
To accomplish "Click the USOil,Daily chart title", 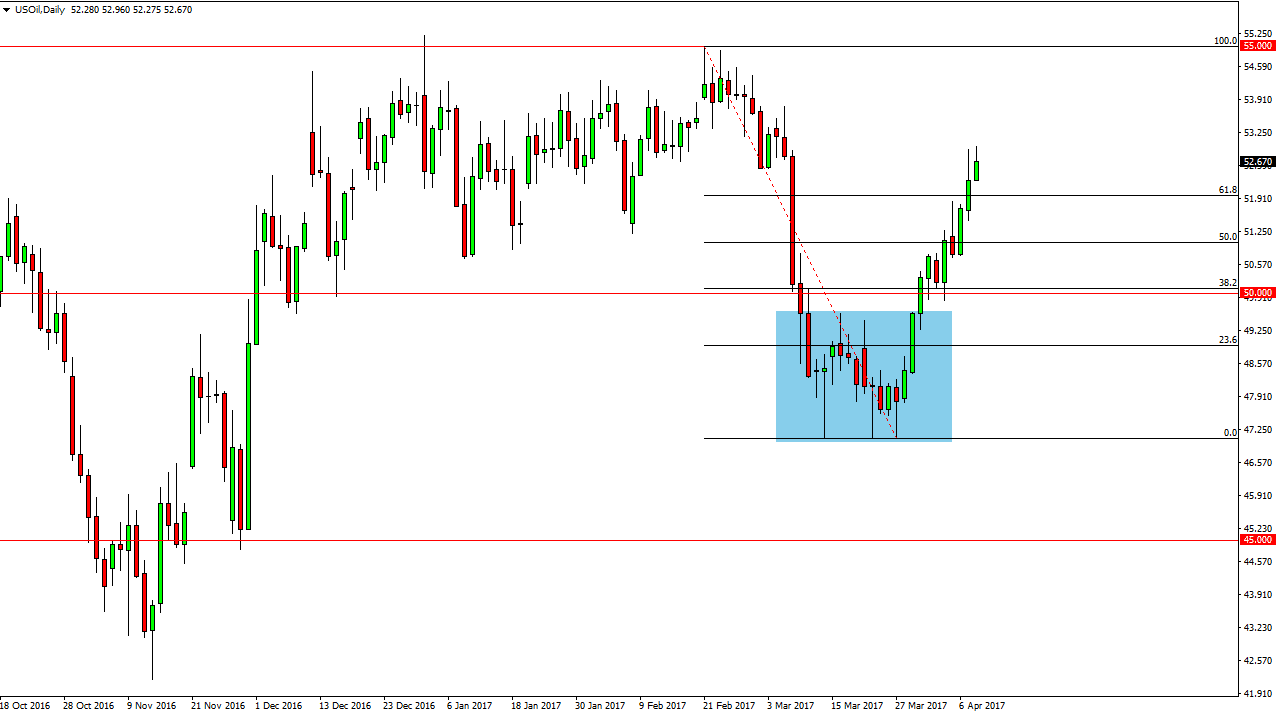I will pos(35,10).
